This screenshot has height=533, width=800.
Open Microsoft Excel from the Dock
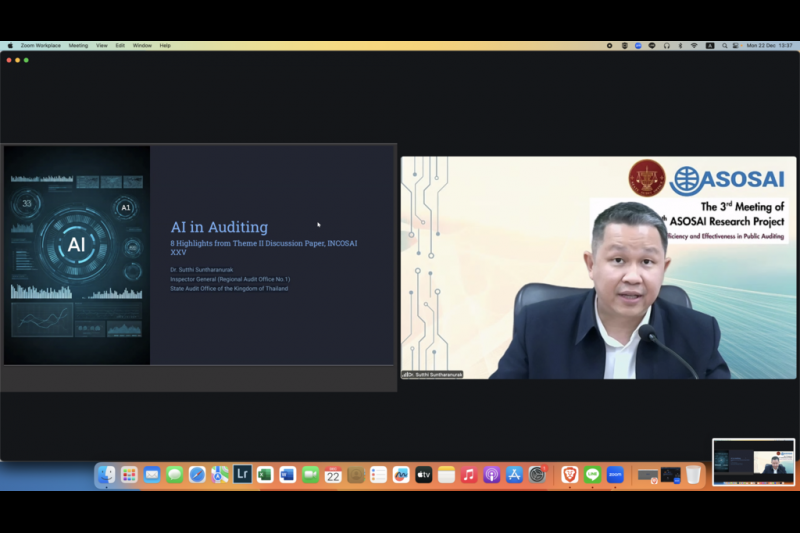[265, 475]
